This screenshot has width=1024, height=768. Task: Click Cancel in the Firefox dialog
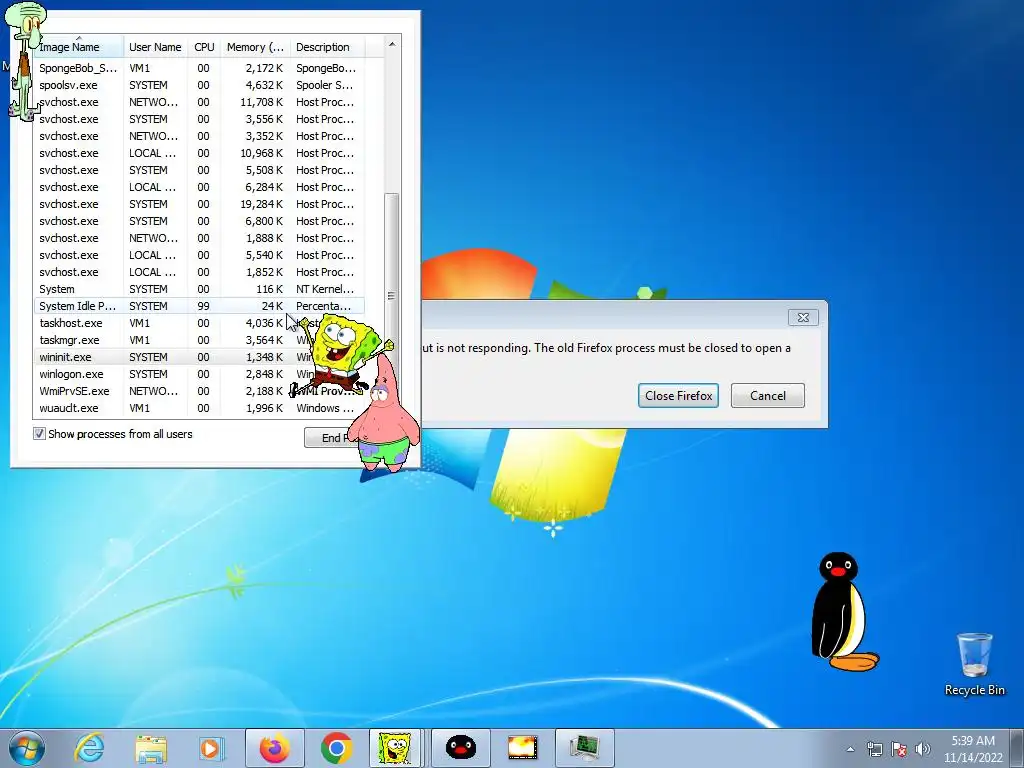click(x=767, y=396)
